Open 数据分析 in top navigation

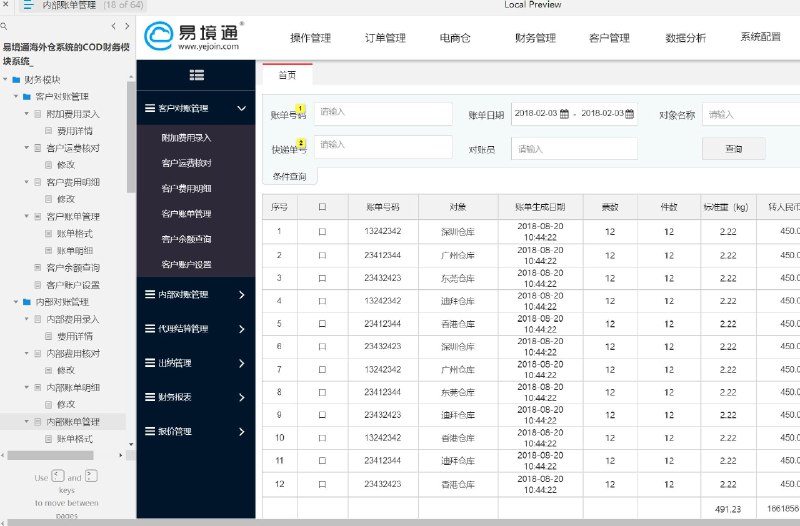pyautogui.click(x=685, y=38)
